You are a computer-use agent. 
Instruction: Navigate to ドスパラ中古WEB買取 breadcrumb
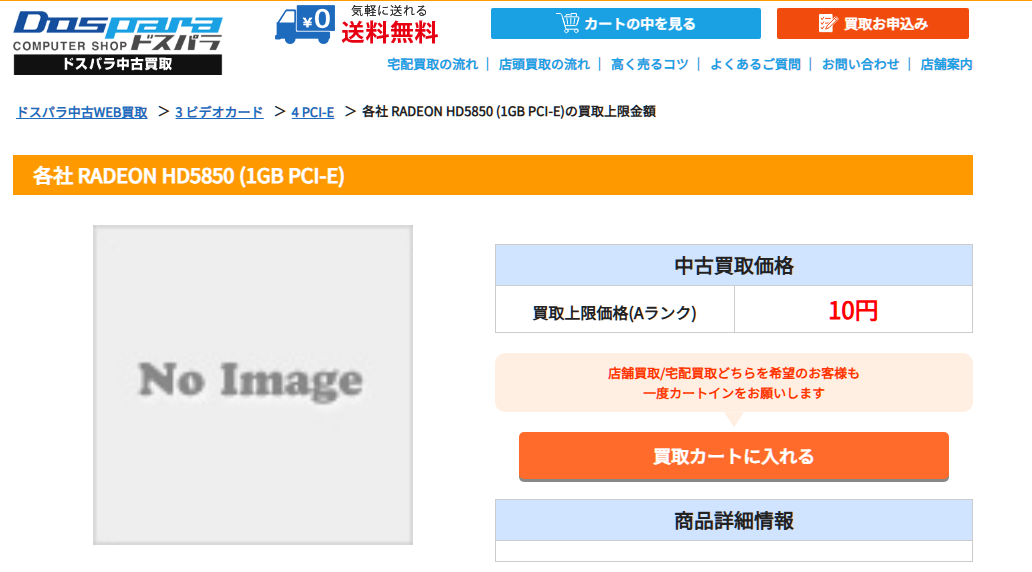(x=82, y=112)
